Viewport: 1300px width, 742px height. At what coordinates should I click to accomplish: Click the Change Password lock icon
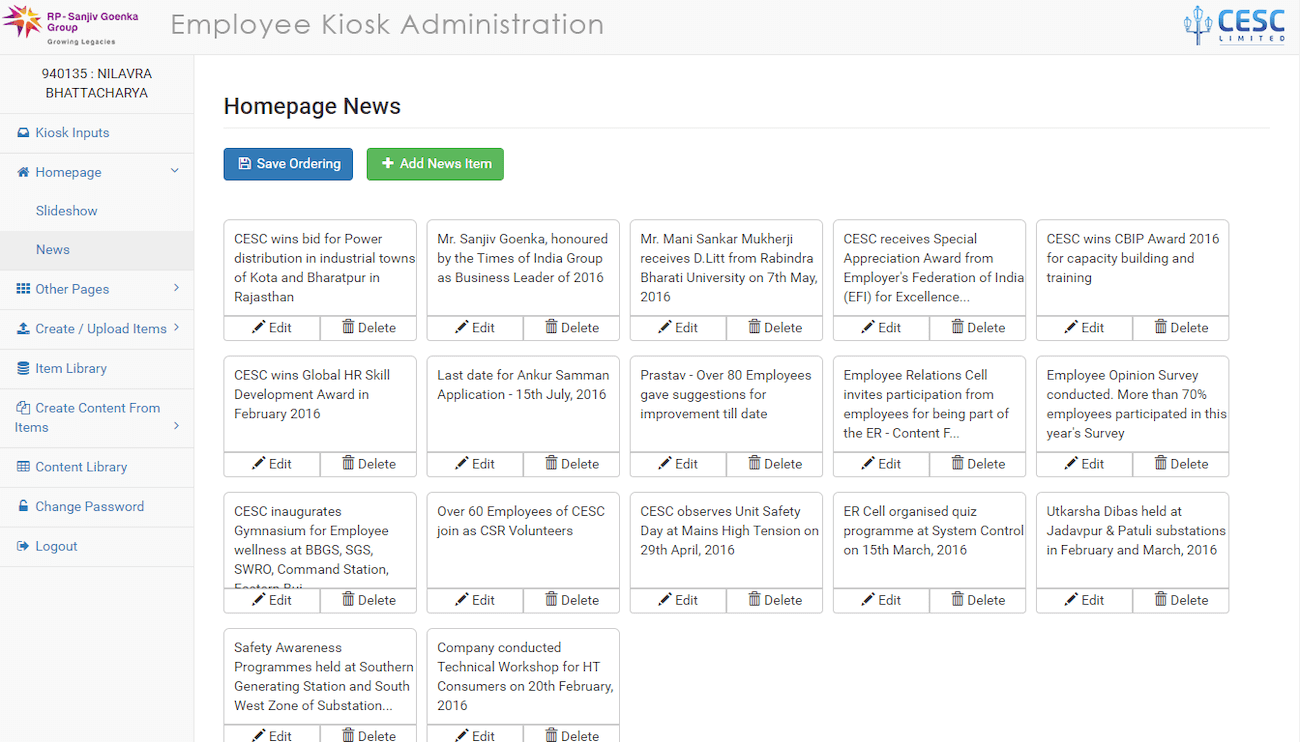click(23, 507)
